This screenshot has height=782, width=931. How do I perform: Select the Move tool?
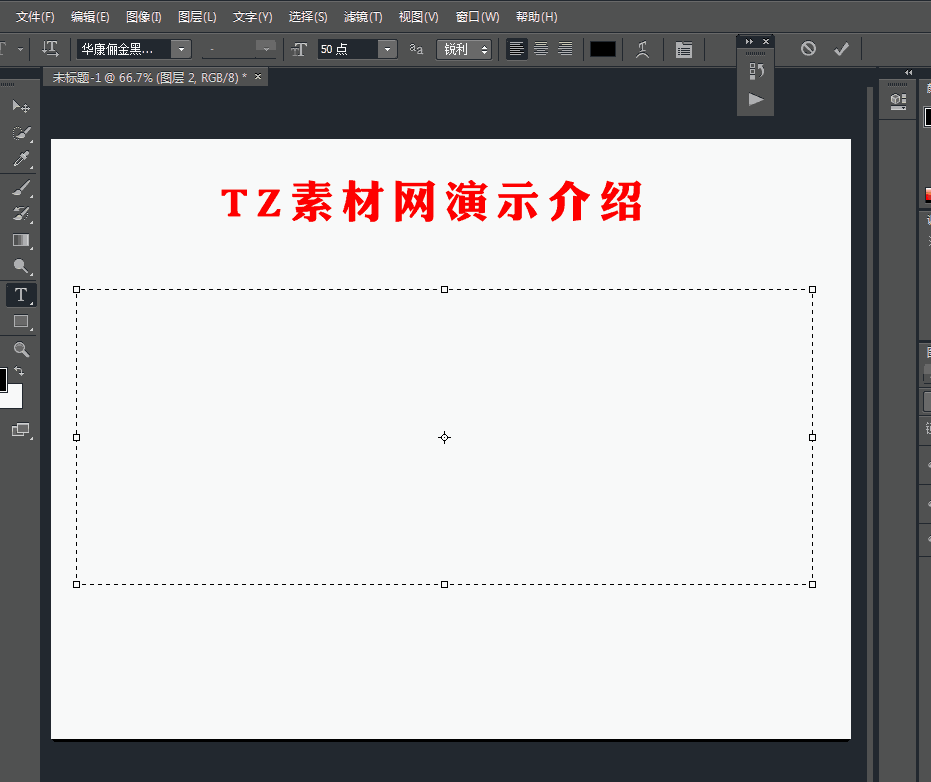pyautogui.click(x=21, y=106)
